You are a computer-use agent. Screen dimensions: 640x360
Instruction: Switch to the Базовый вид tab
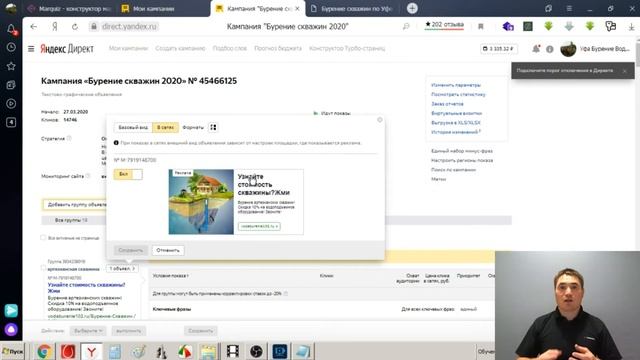coord(133,127)
